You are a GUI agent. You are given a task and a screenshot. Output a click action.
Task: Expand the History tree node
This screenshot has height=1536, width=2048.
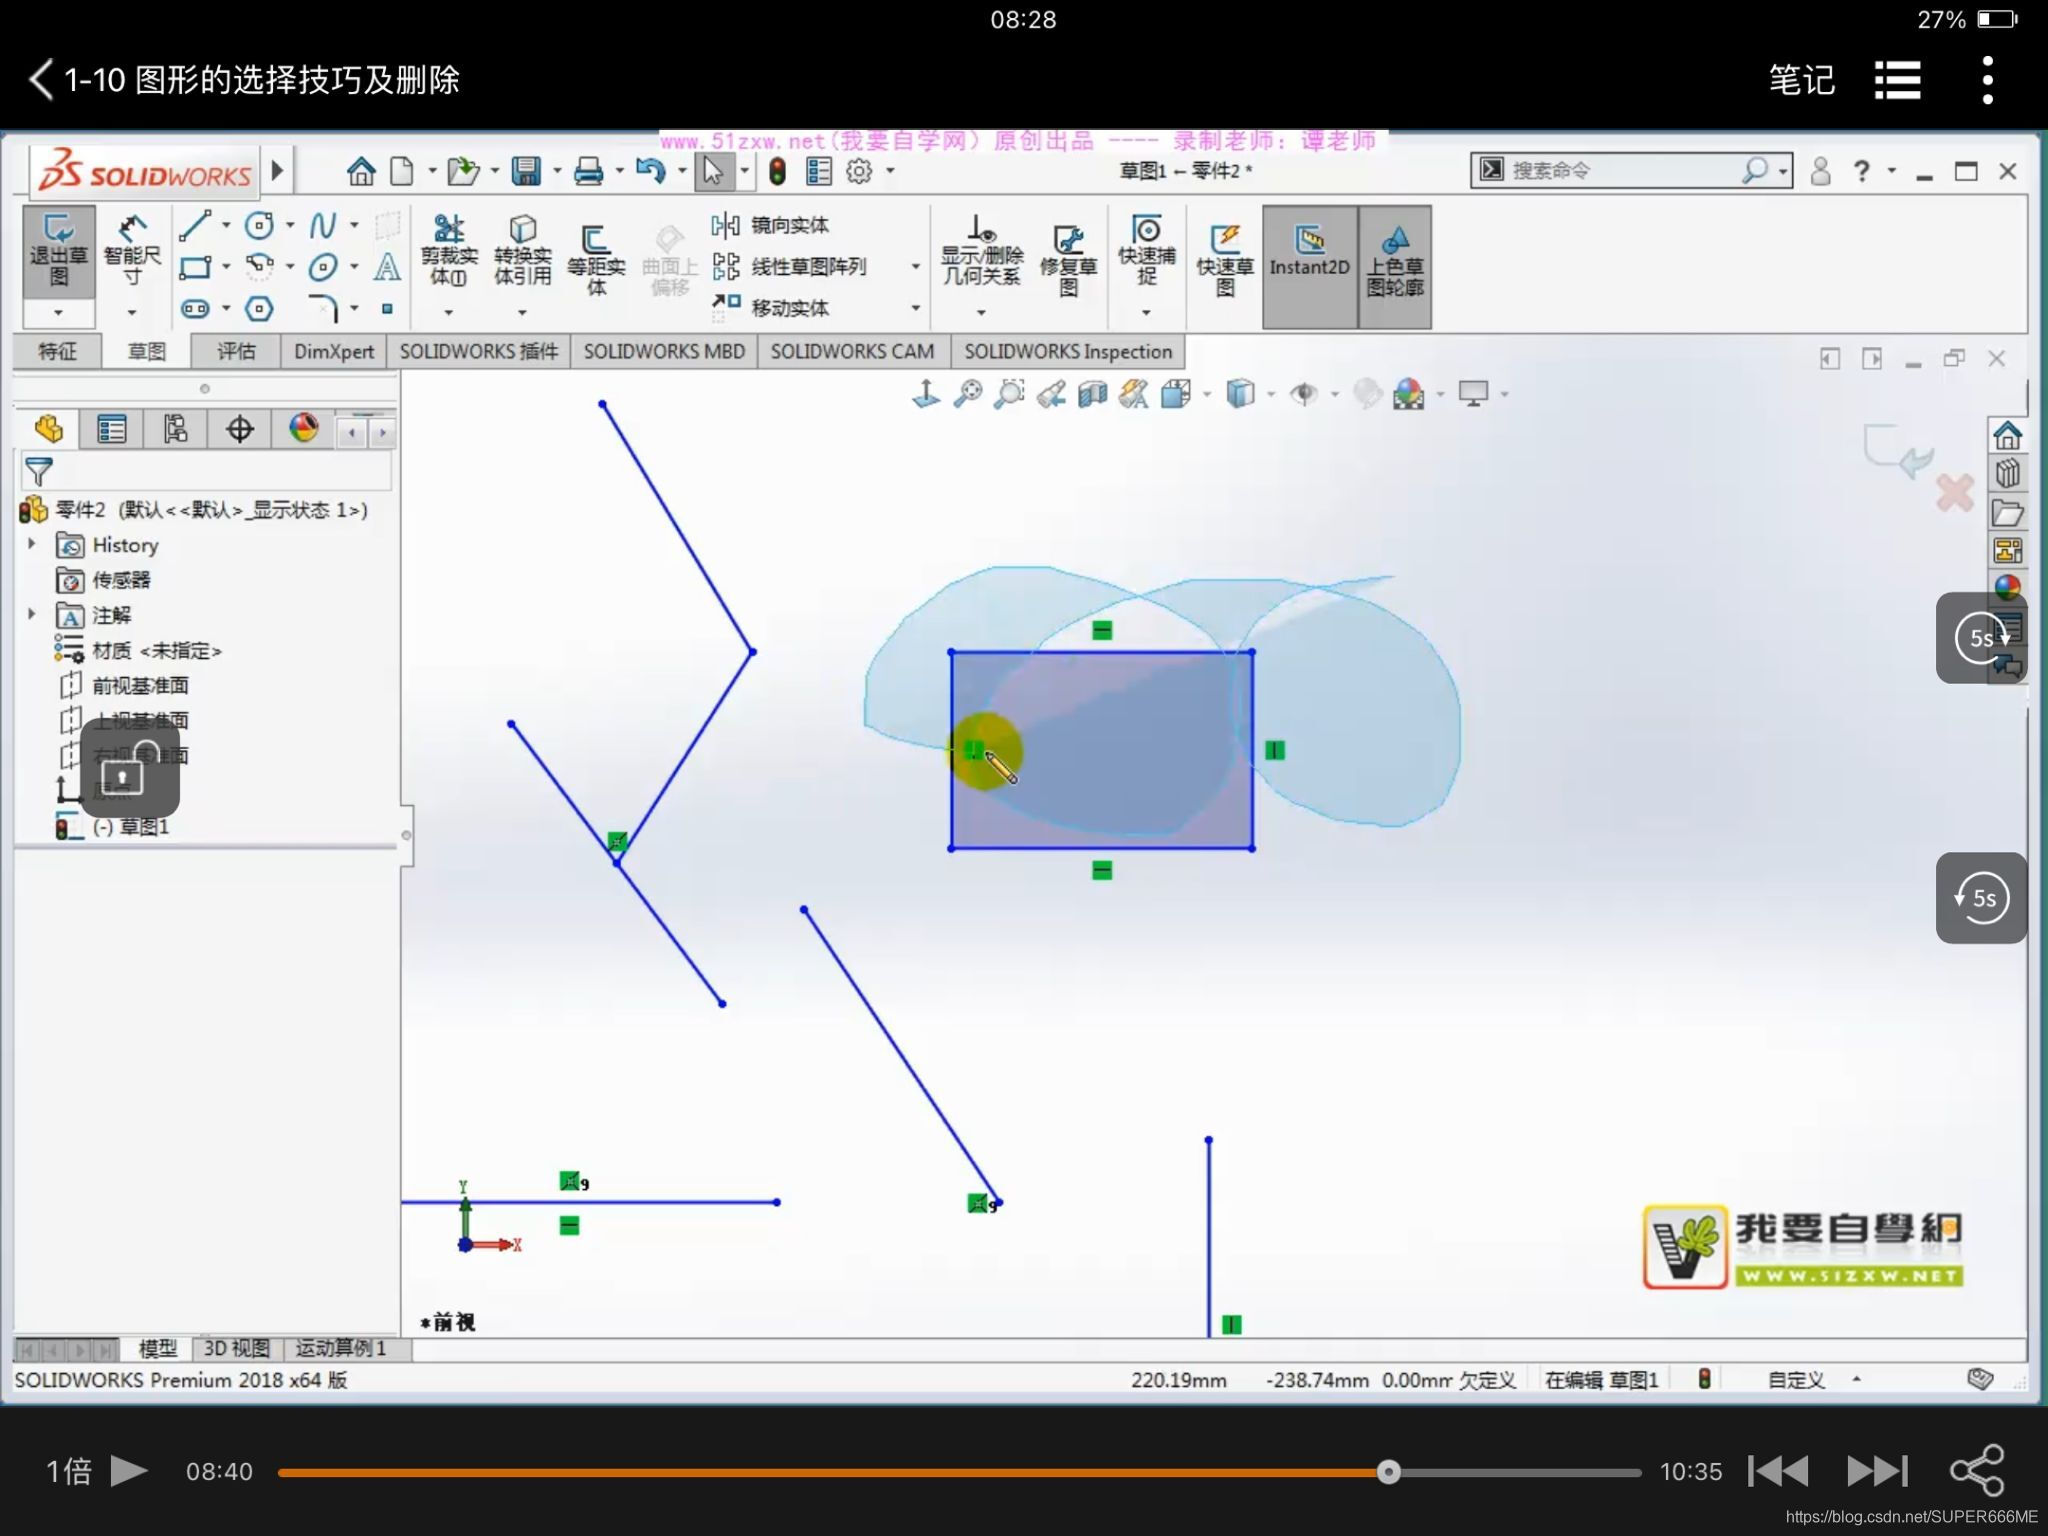coord(32,544)
